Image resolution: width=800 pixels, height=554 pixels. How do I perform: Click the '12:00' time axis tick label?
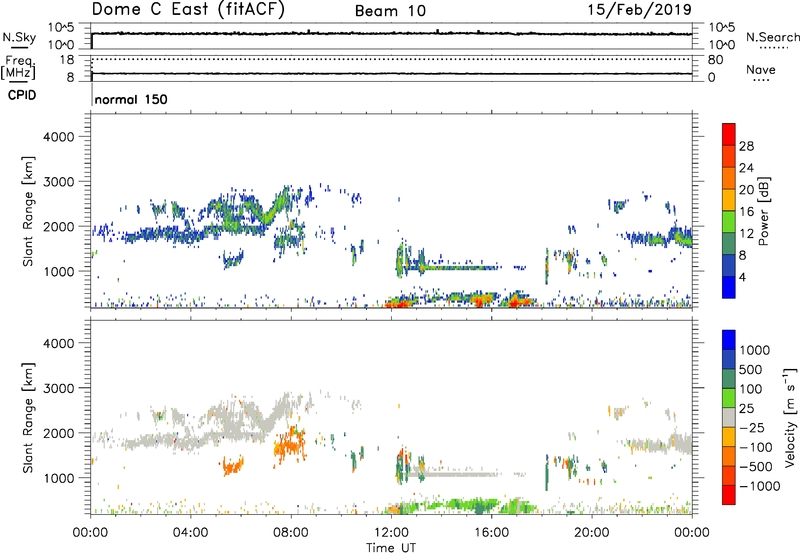pos(391,533)
